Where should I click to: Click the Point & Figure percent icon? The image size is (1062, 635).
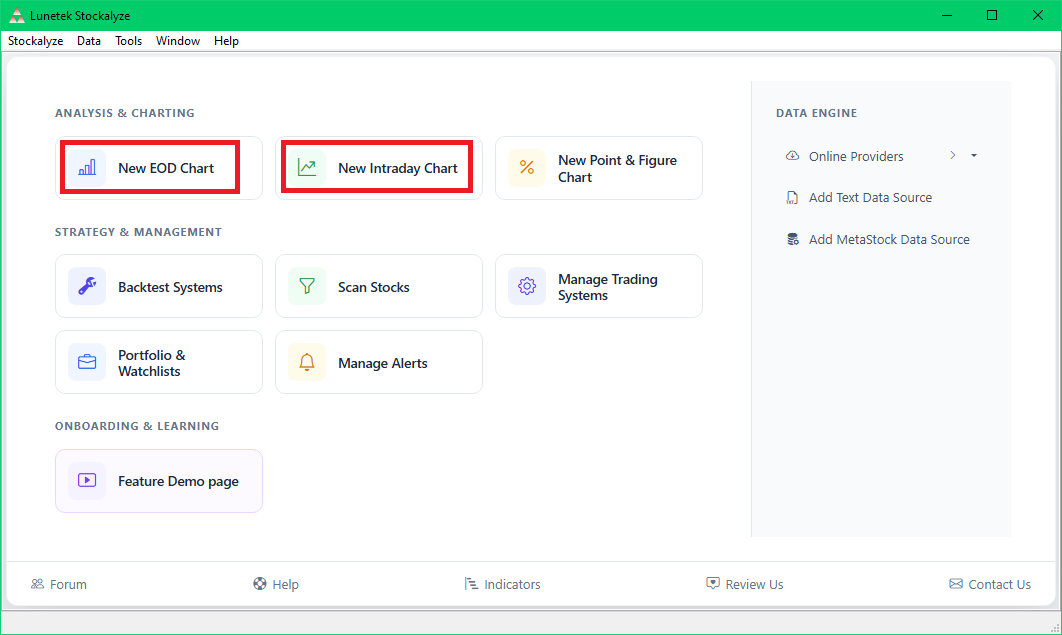click(527, 168)
